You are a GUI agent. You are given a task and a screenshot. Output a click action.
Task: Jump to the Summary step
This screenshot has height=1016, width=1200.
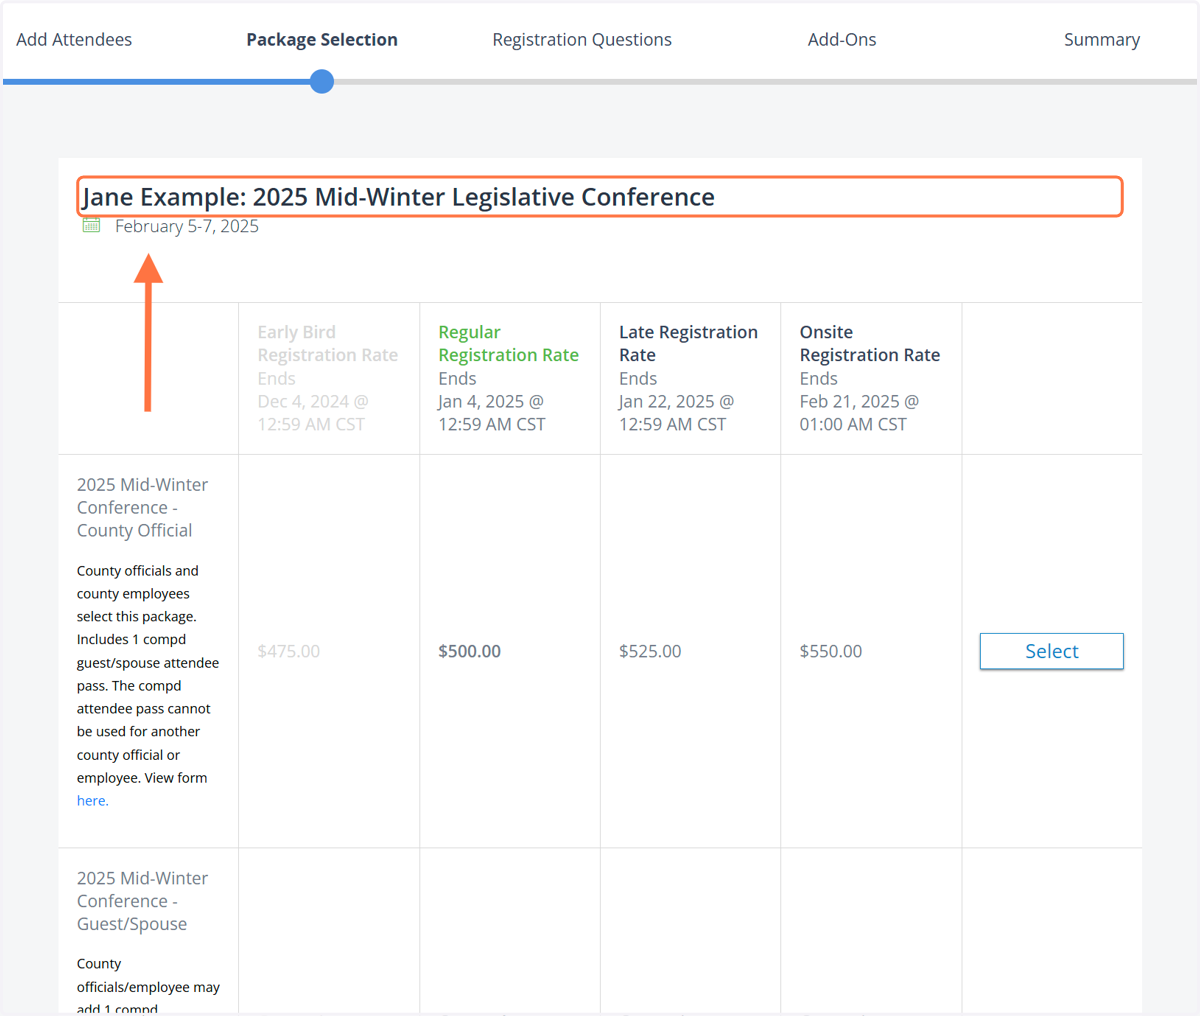(1102, 40)
